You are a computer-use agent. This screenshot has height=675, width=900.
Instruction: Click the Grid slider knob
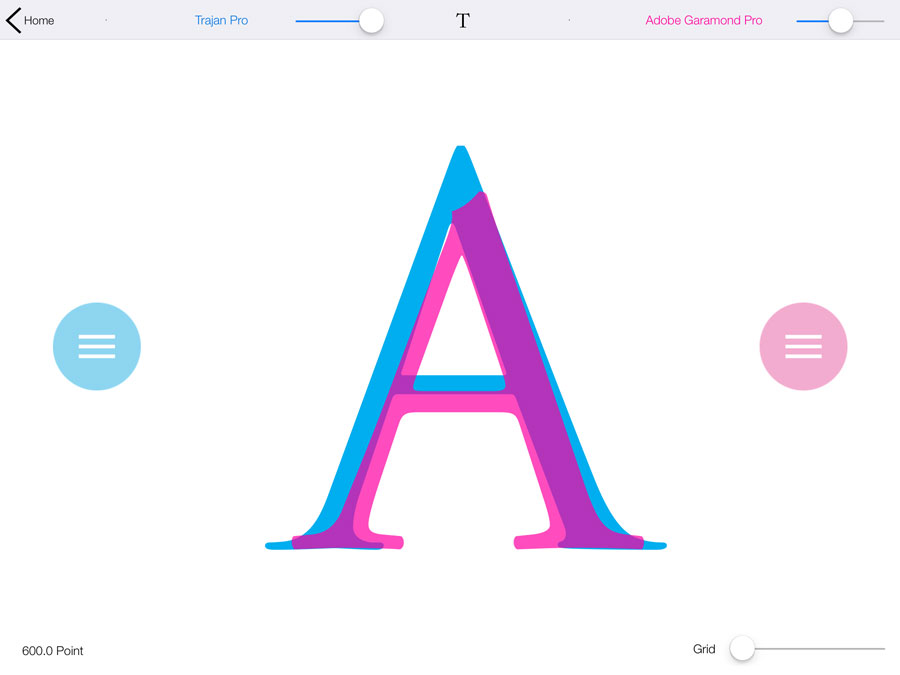click(742, 649)
